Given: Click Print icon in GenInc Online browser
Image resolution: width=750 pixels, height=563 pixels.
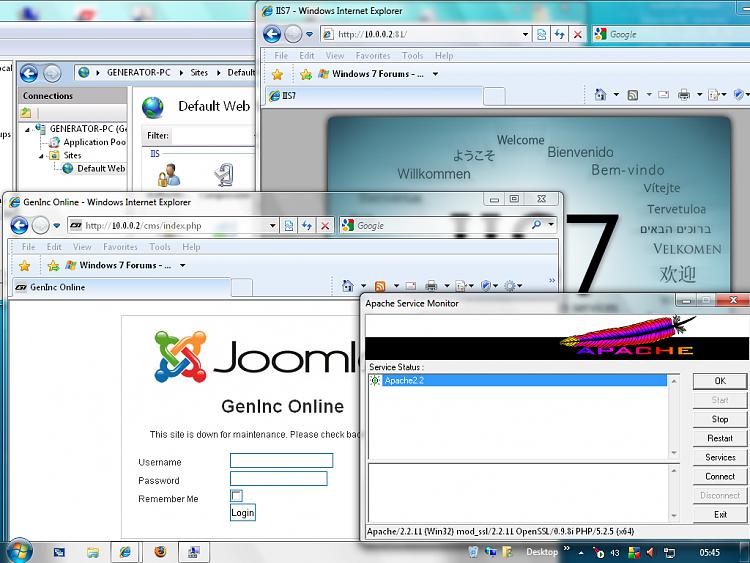Looking at the screenshot, I should pos(431,286).
